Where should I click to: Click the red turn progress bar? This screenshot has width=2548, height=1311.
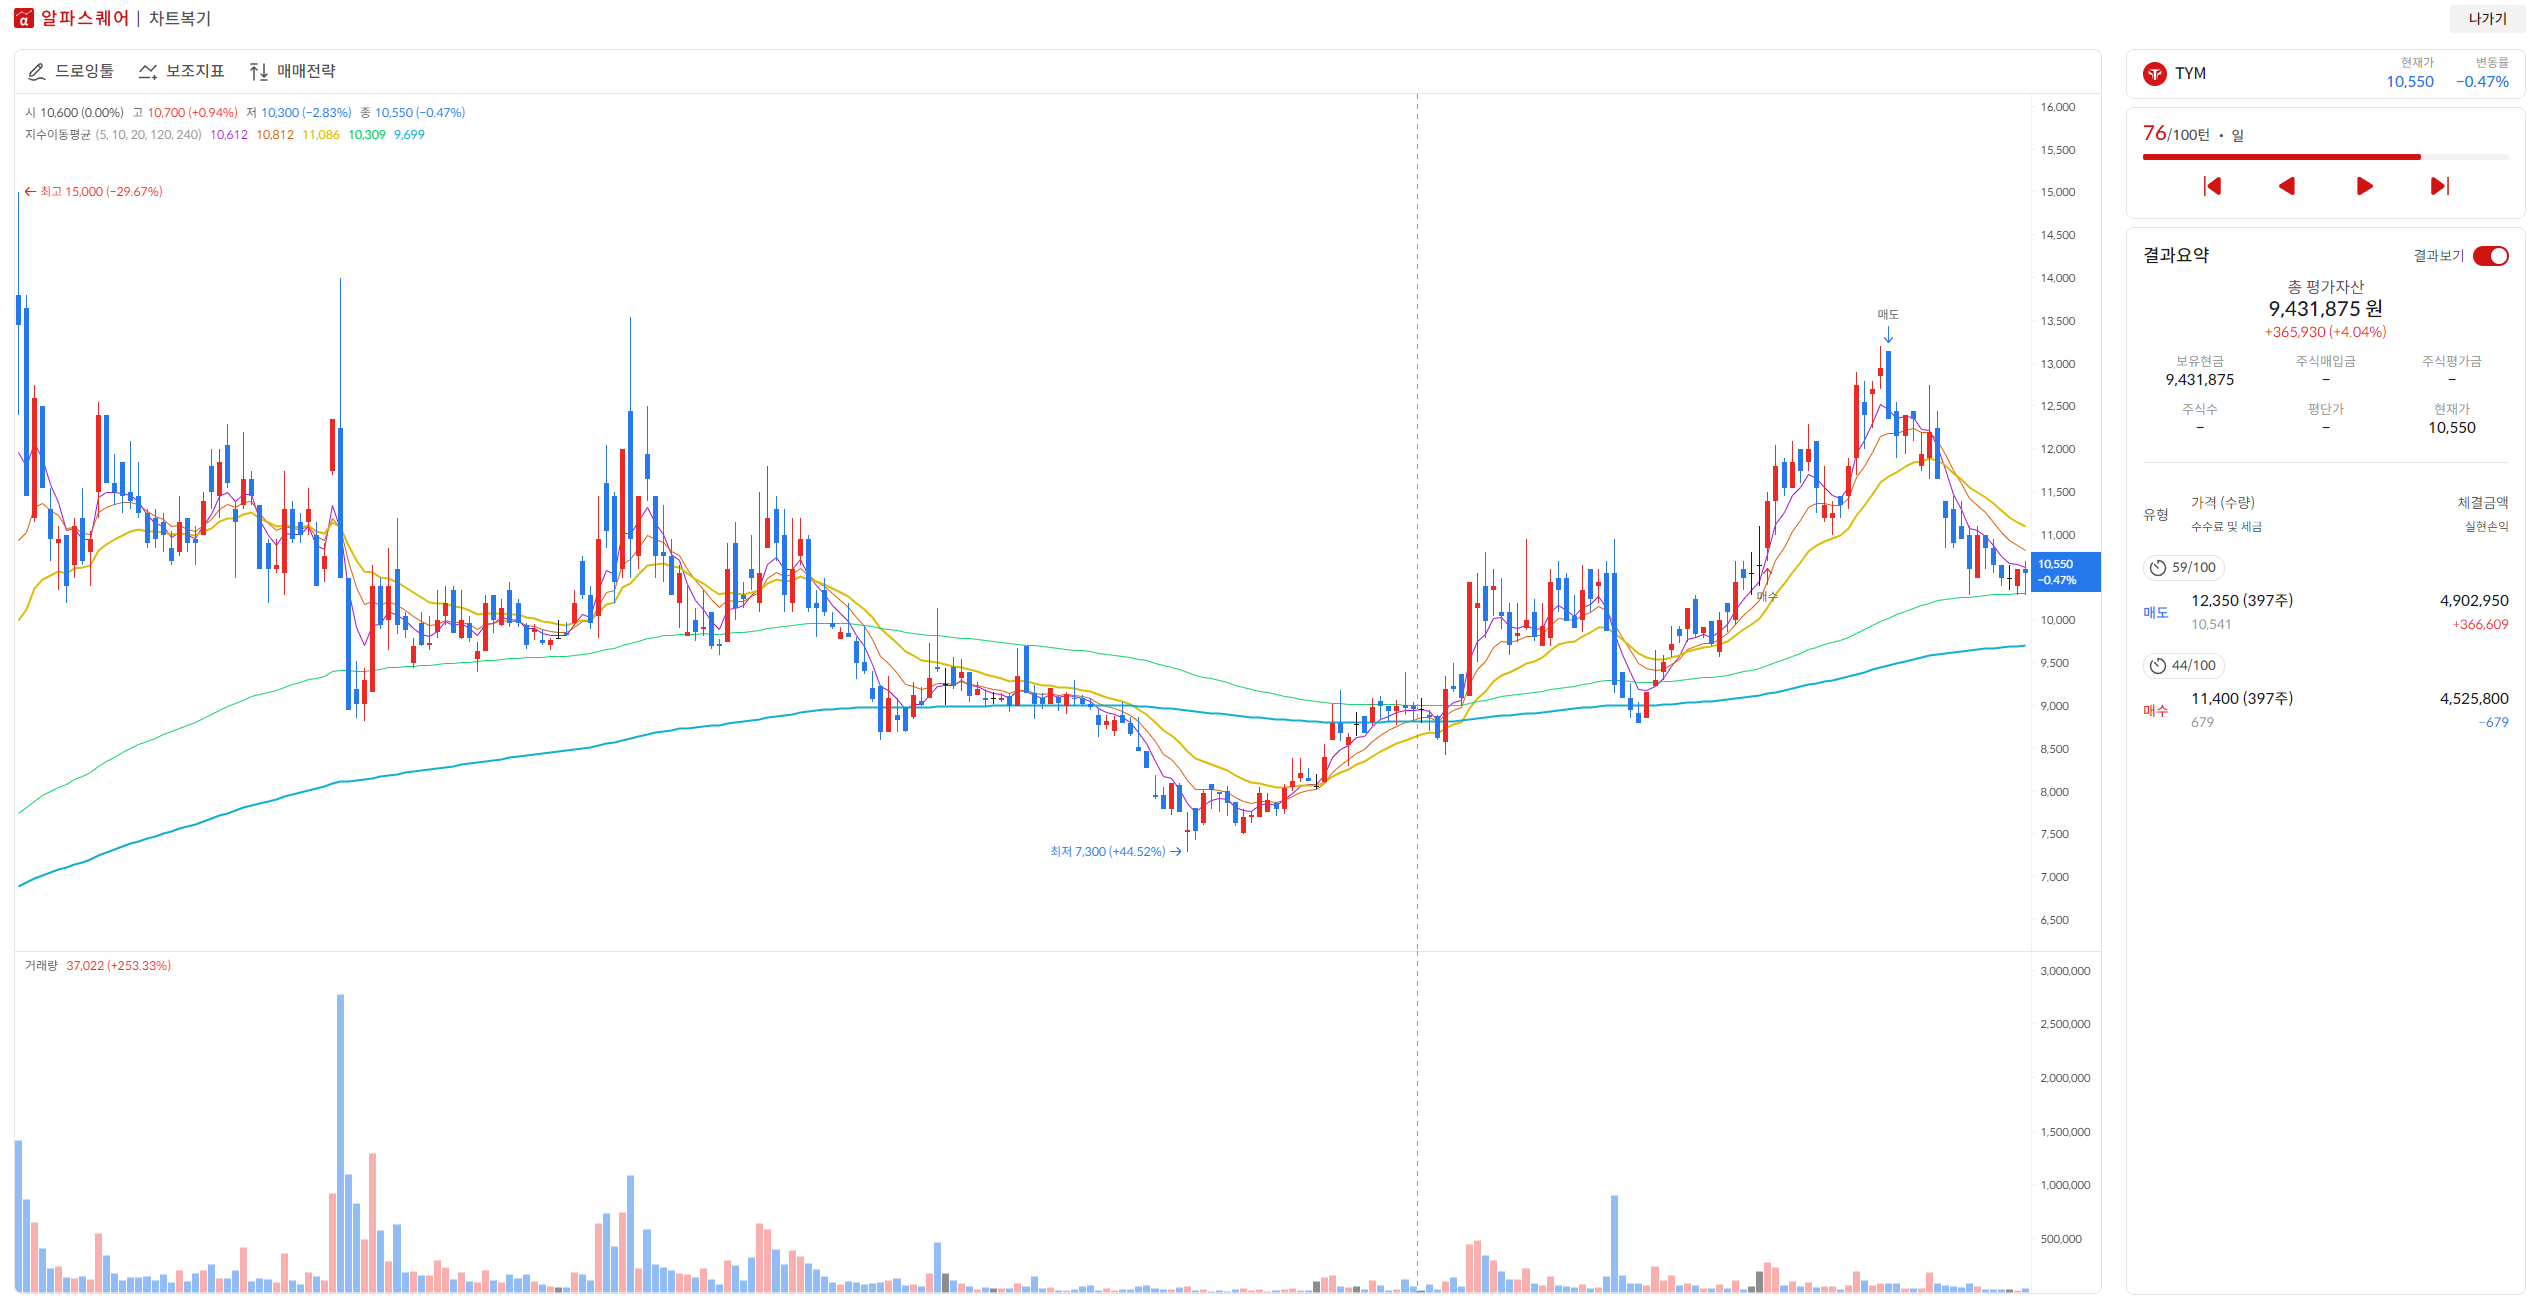pos(2280,157)
